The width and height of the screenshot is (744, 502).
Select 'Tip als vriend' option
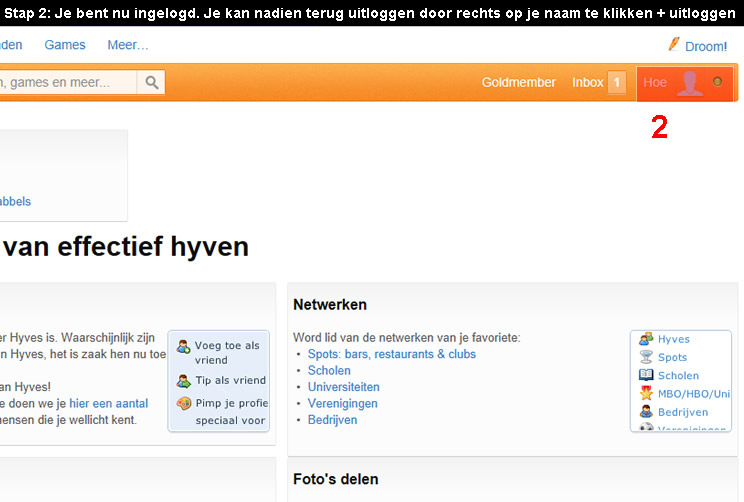point(231,381)
